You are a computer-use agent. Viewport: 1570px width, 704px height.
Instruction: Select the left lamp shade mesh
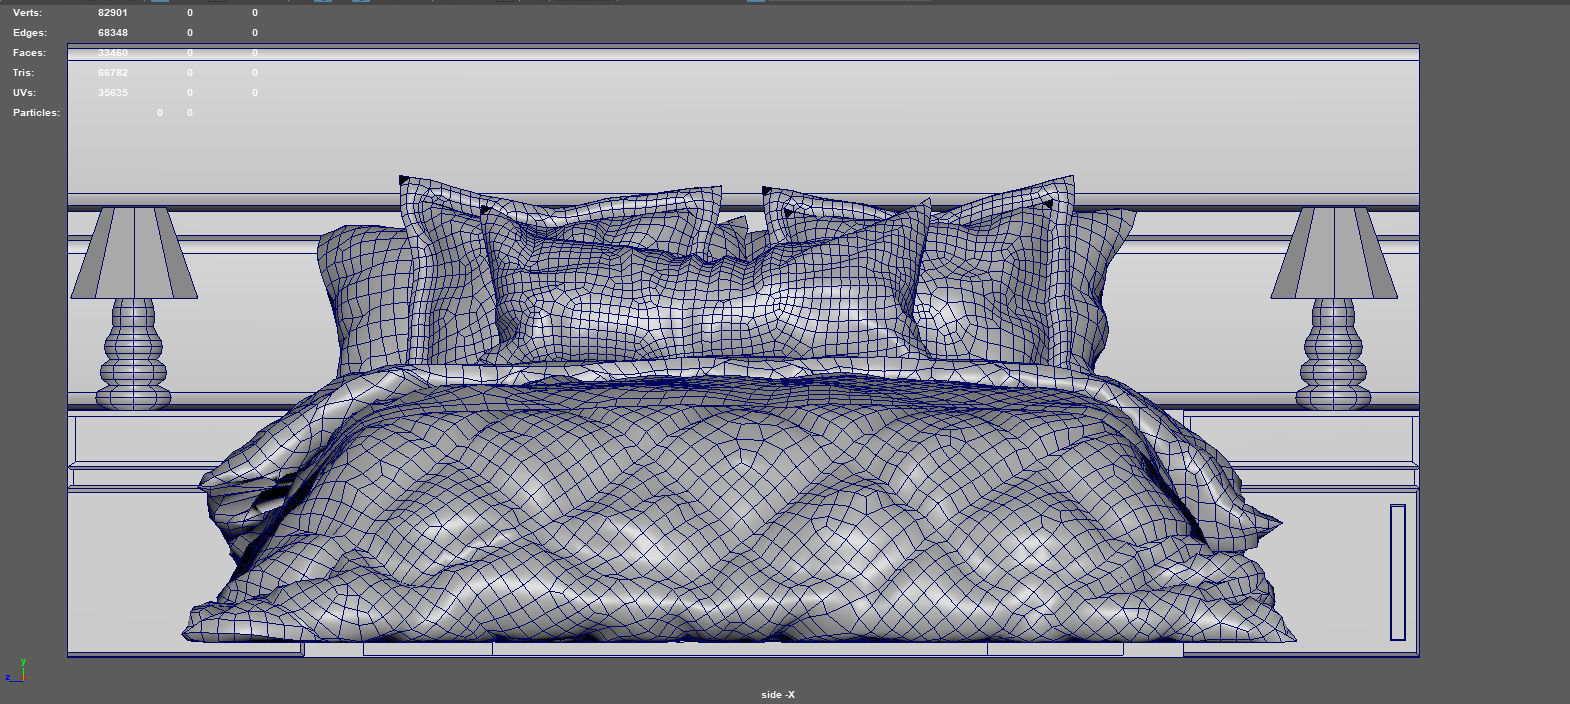(x=134, y=253)
